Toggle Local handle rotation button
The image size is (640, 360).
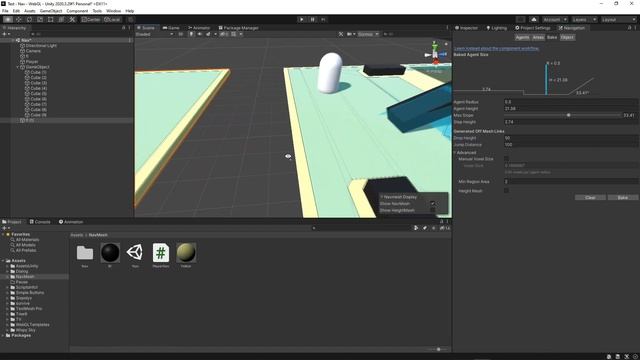(111, 19)
